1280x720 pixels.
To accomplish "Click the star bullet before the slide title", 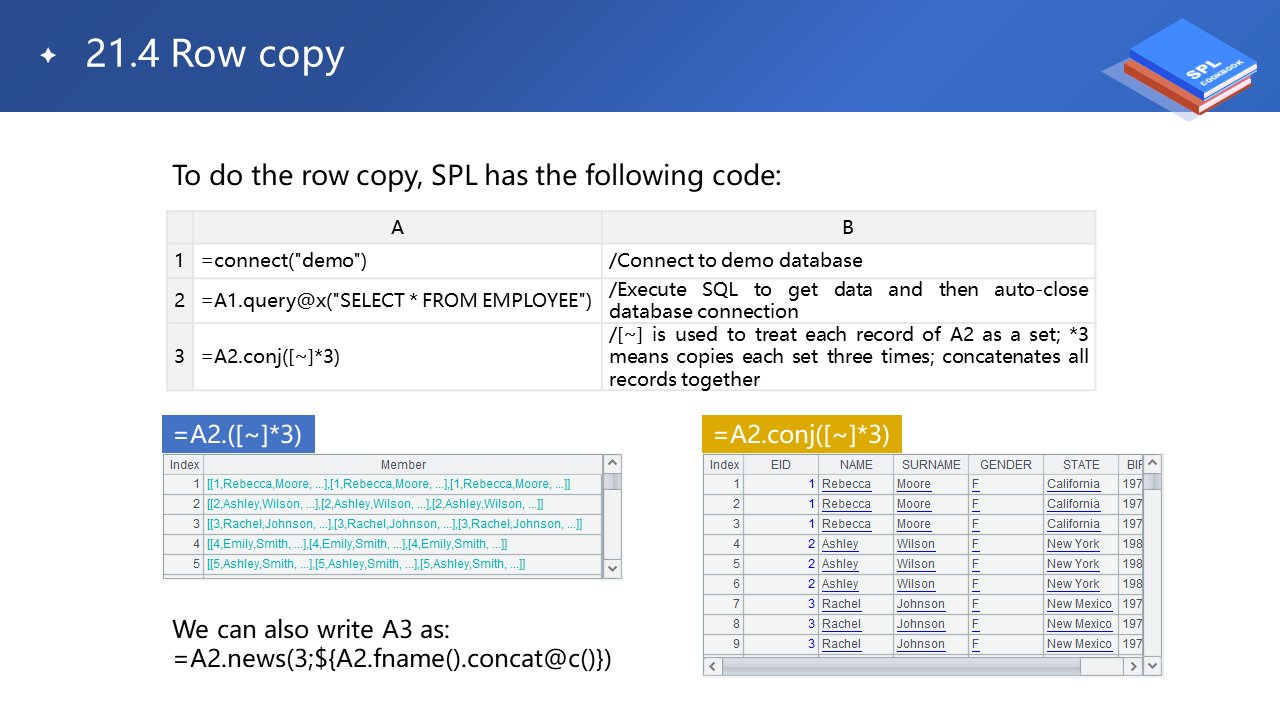I will point(47,56).
